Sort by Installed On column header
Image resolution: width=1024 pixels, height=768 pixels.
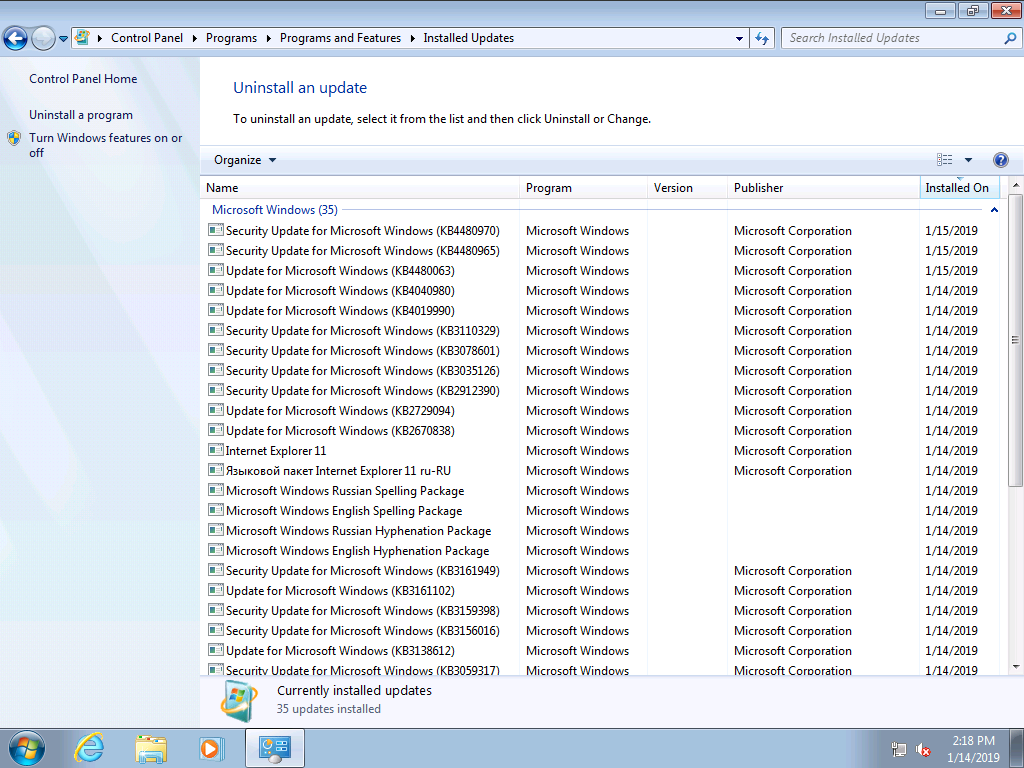click(x=959, y=187)
